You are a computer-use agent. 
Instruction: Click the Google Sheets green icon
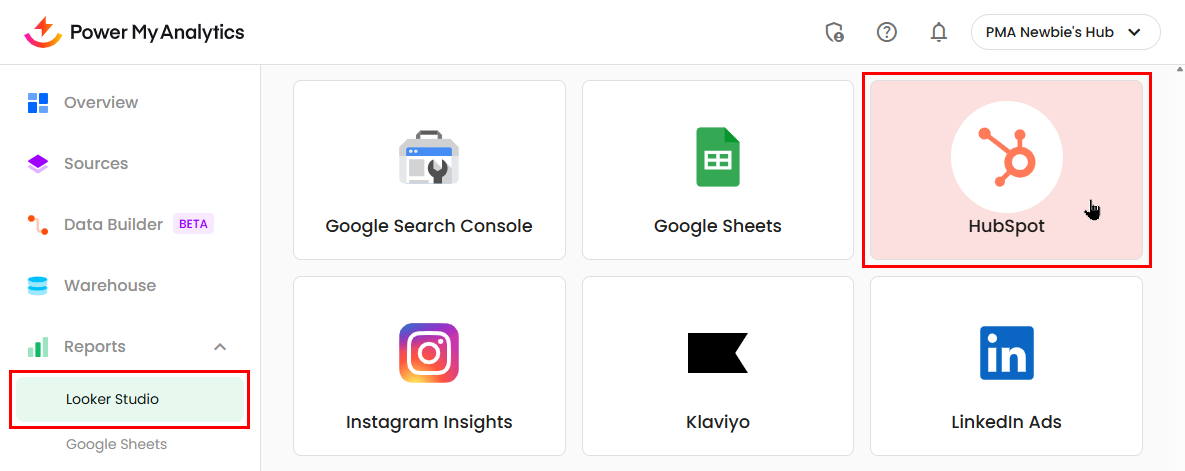tap(717, 157)
